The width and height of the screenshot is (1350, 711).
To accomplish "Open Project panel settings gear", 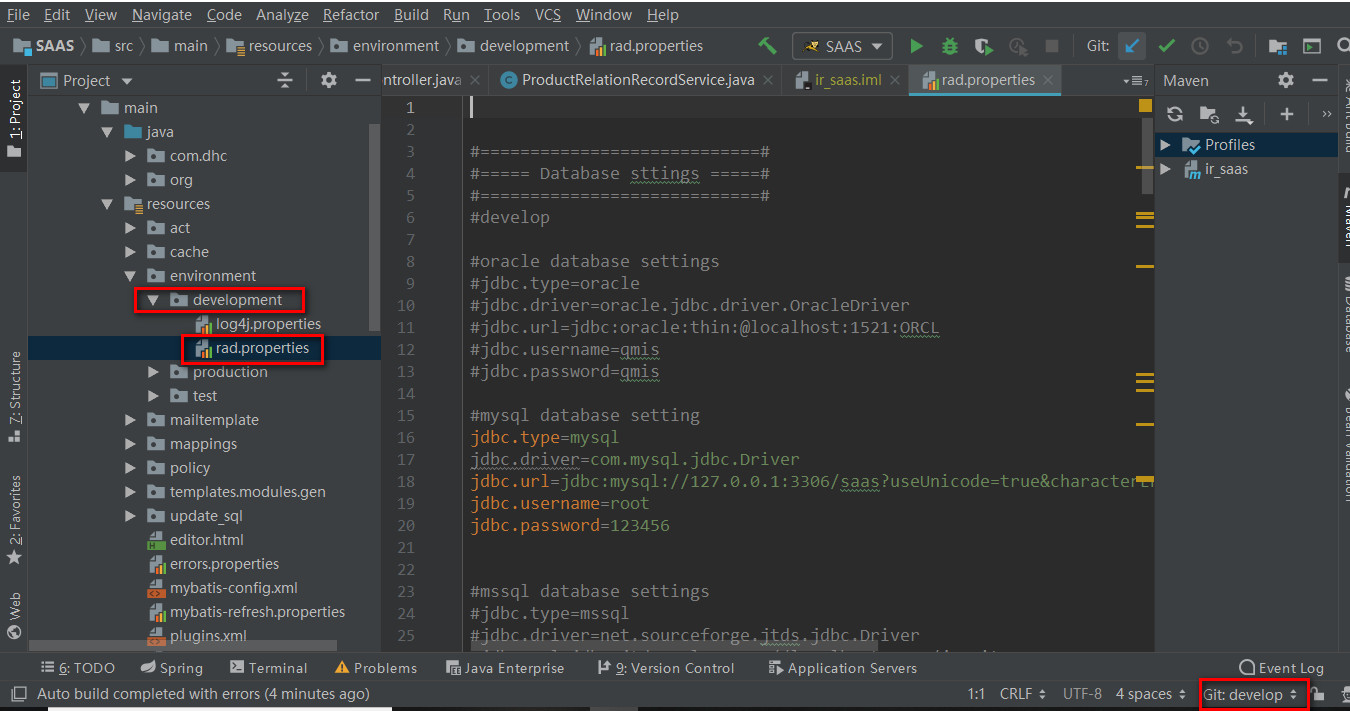I will (x=327, y=80).
